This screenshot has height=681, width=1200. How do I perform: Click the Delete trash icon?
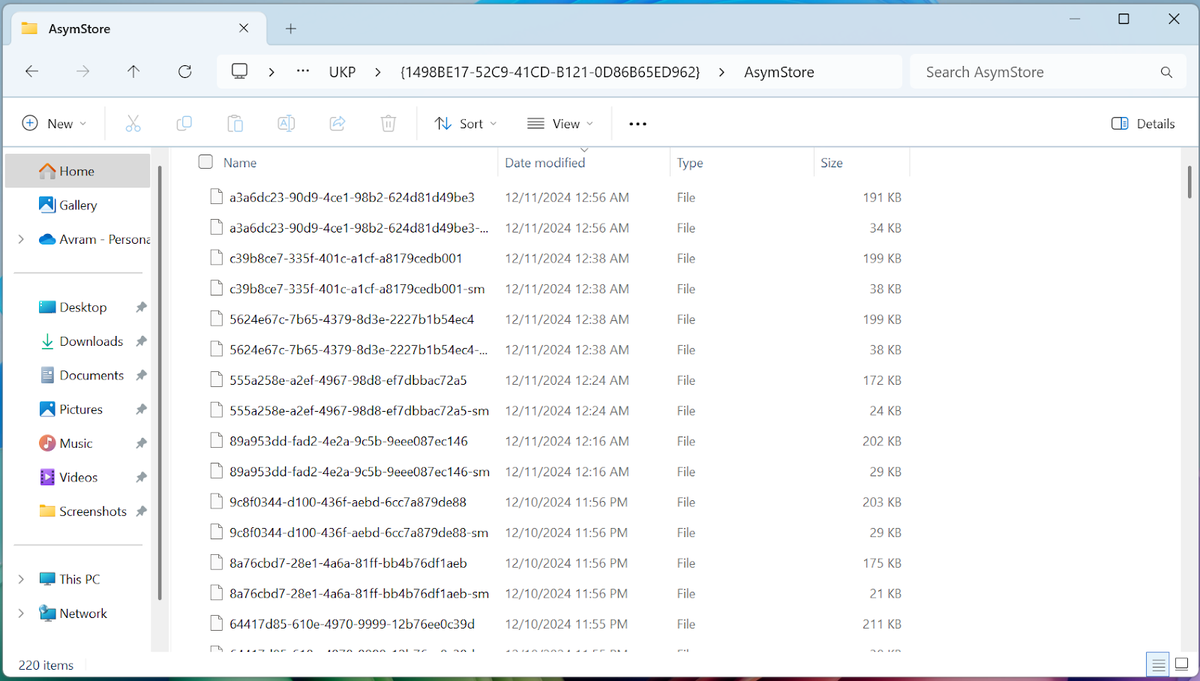[388, 124]
